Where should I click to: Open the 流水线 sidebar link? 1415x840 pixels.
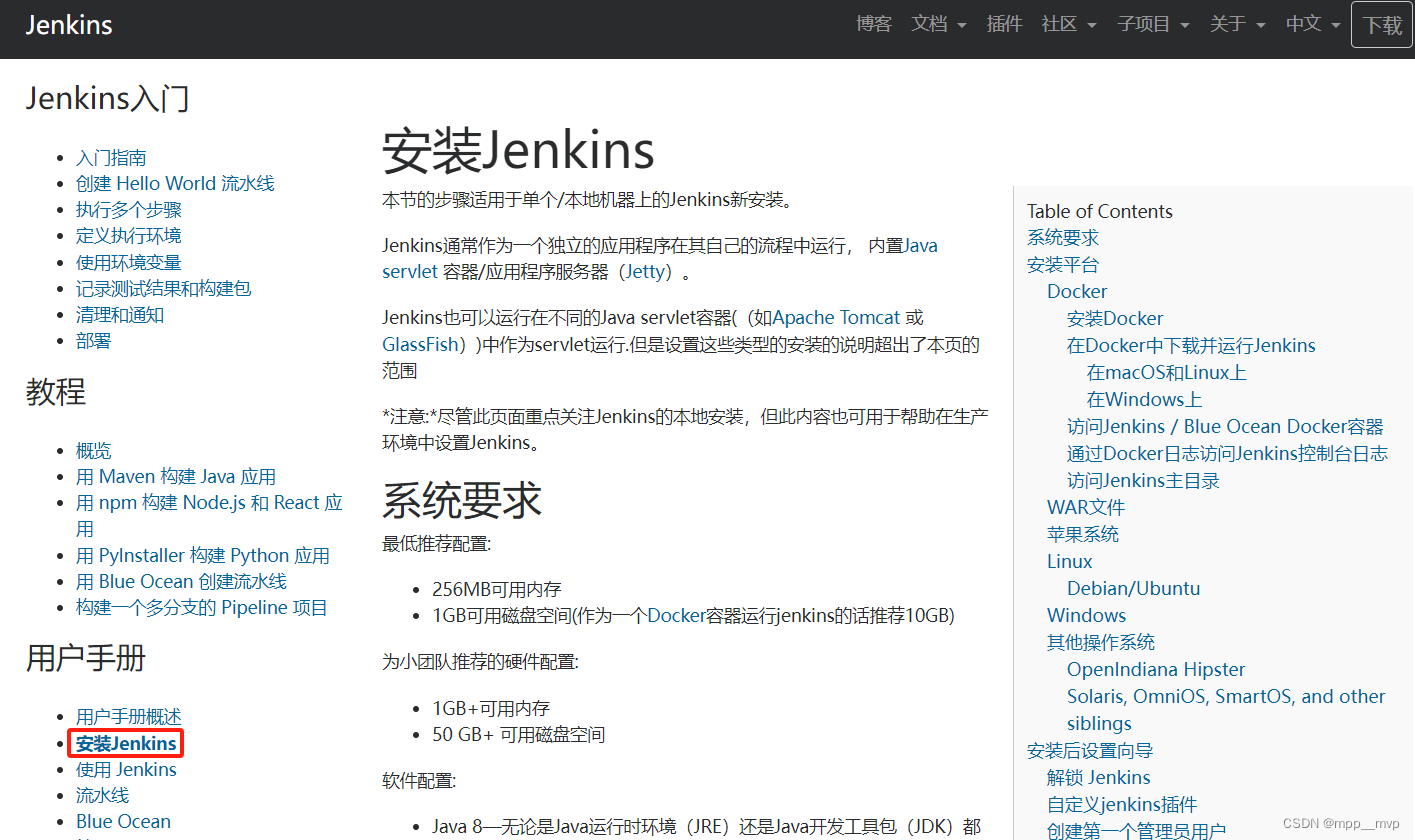coord(103,795)
